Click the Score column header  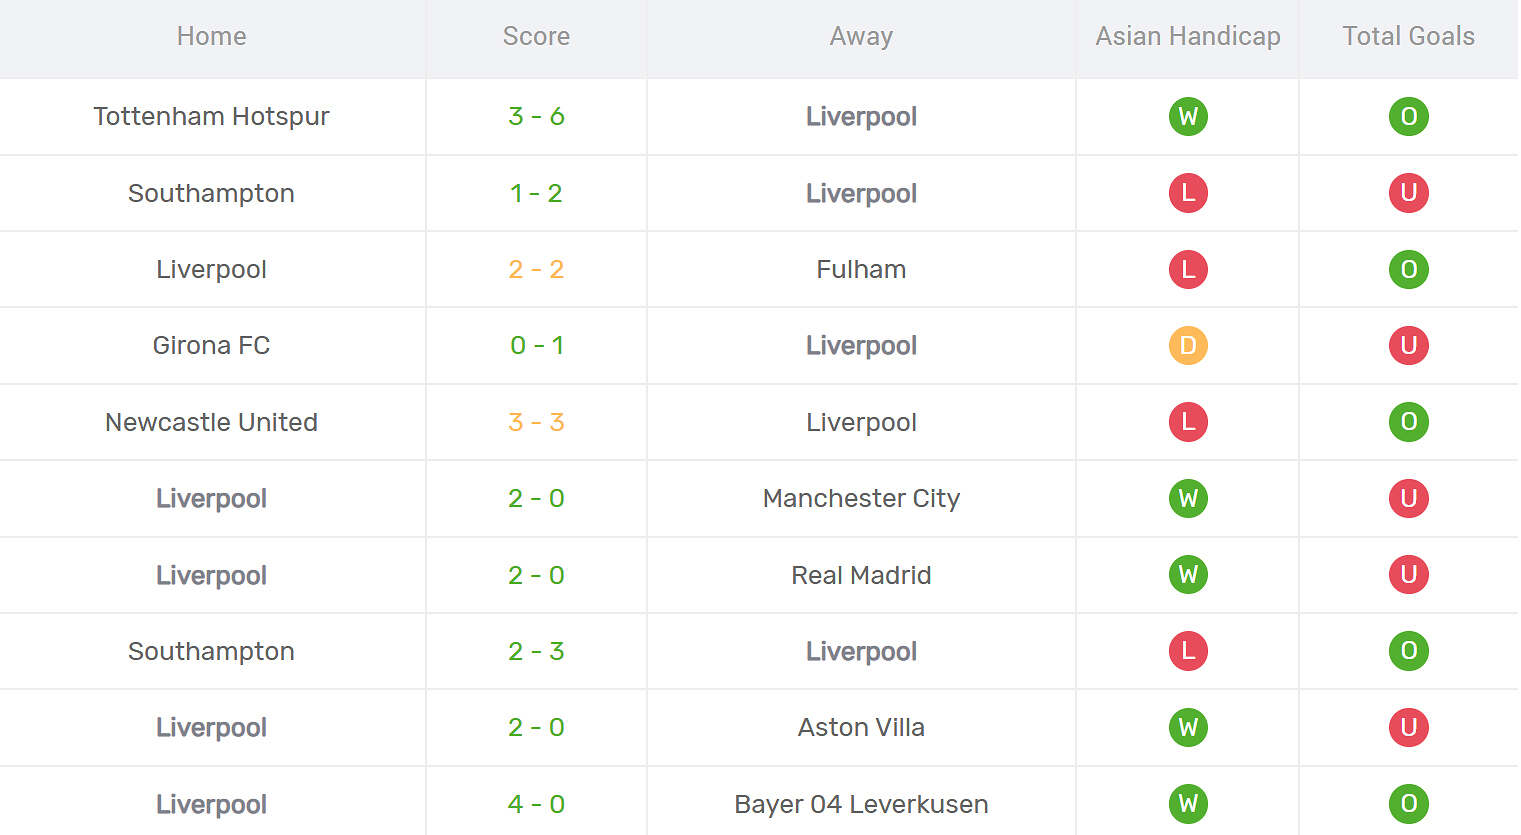536,37
